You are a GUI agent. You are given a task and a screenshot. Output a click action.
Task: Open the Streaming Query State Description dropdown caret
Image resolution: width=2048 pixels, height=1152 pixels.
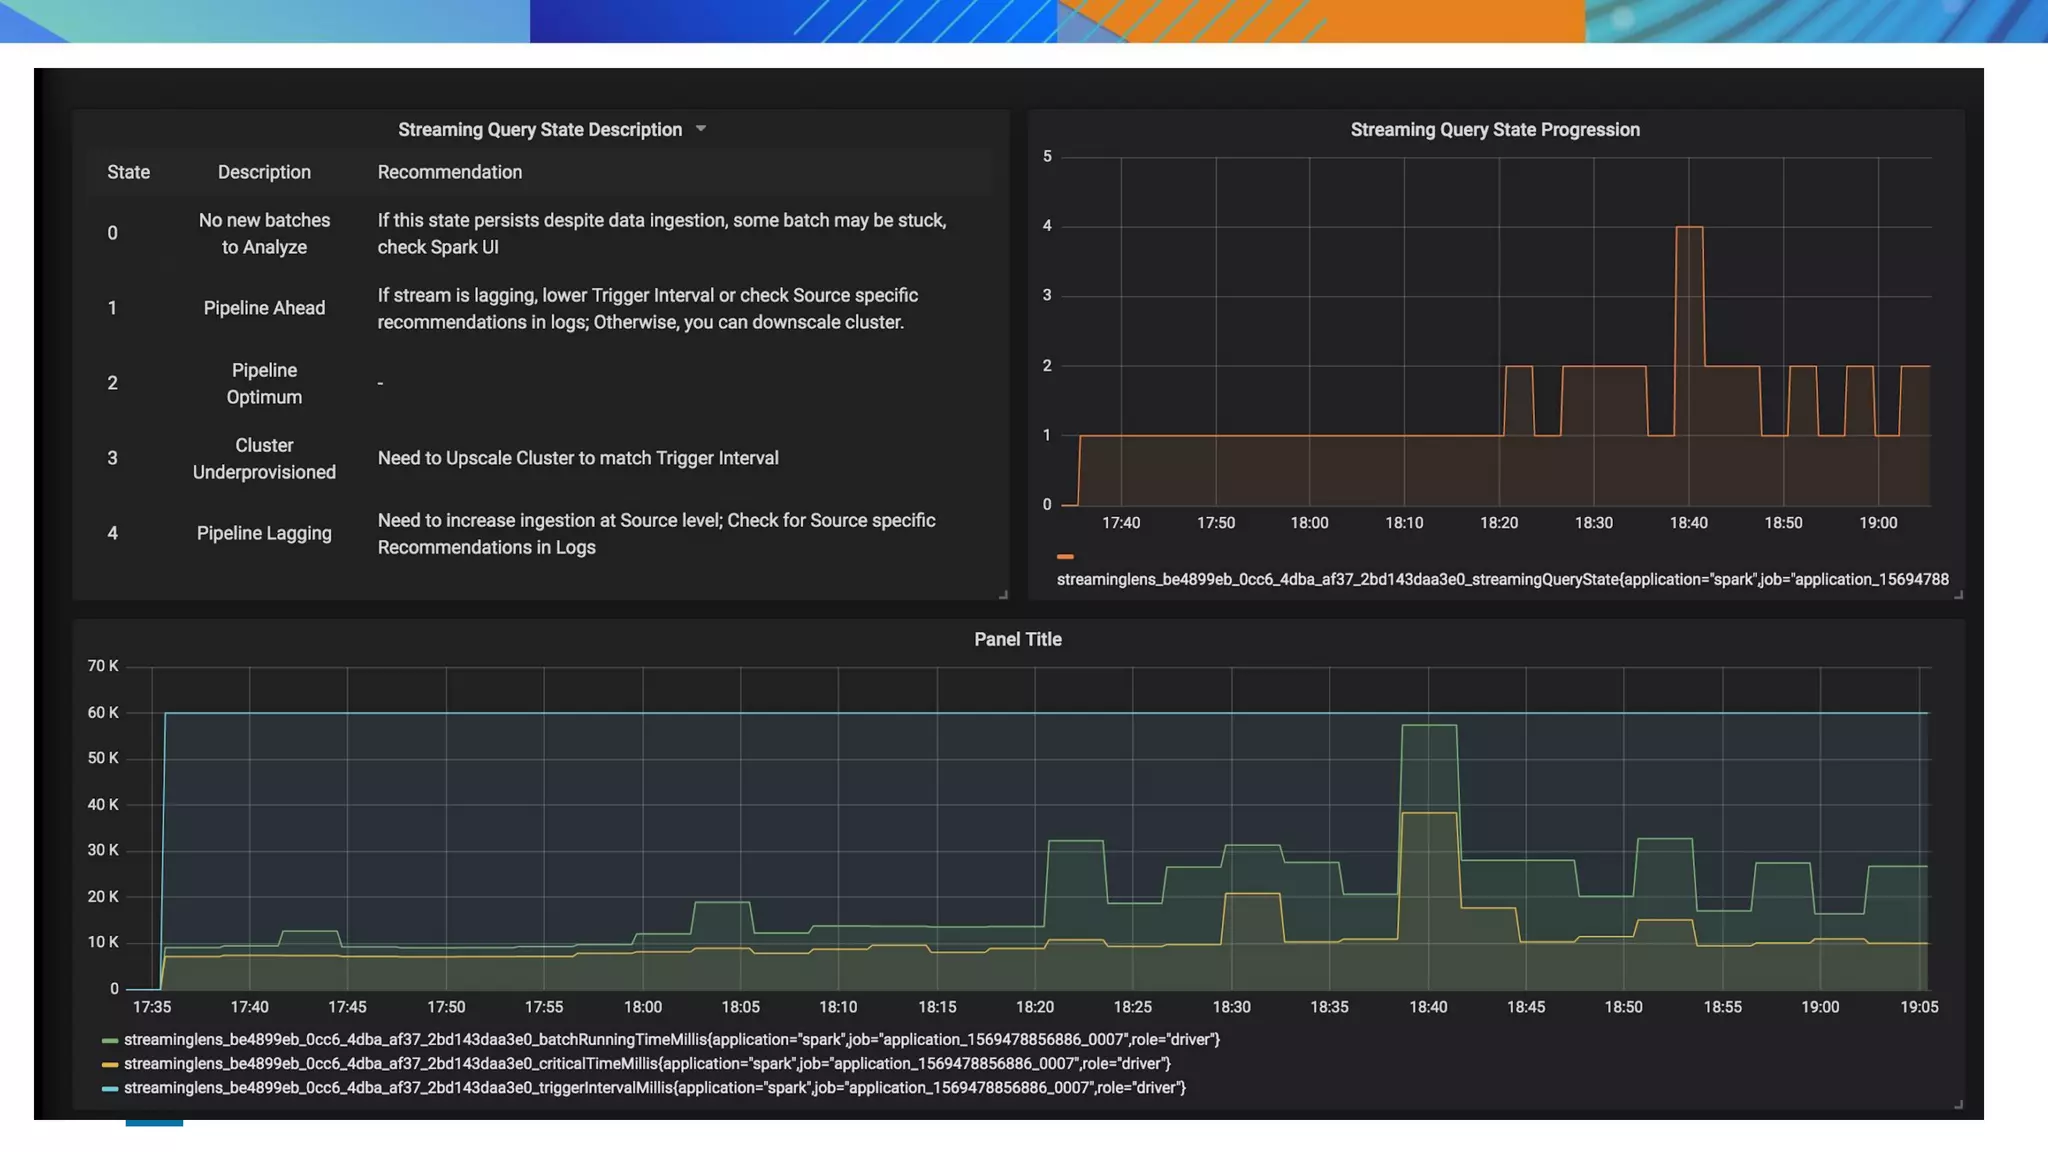(x=701, y=129)
